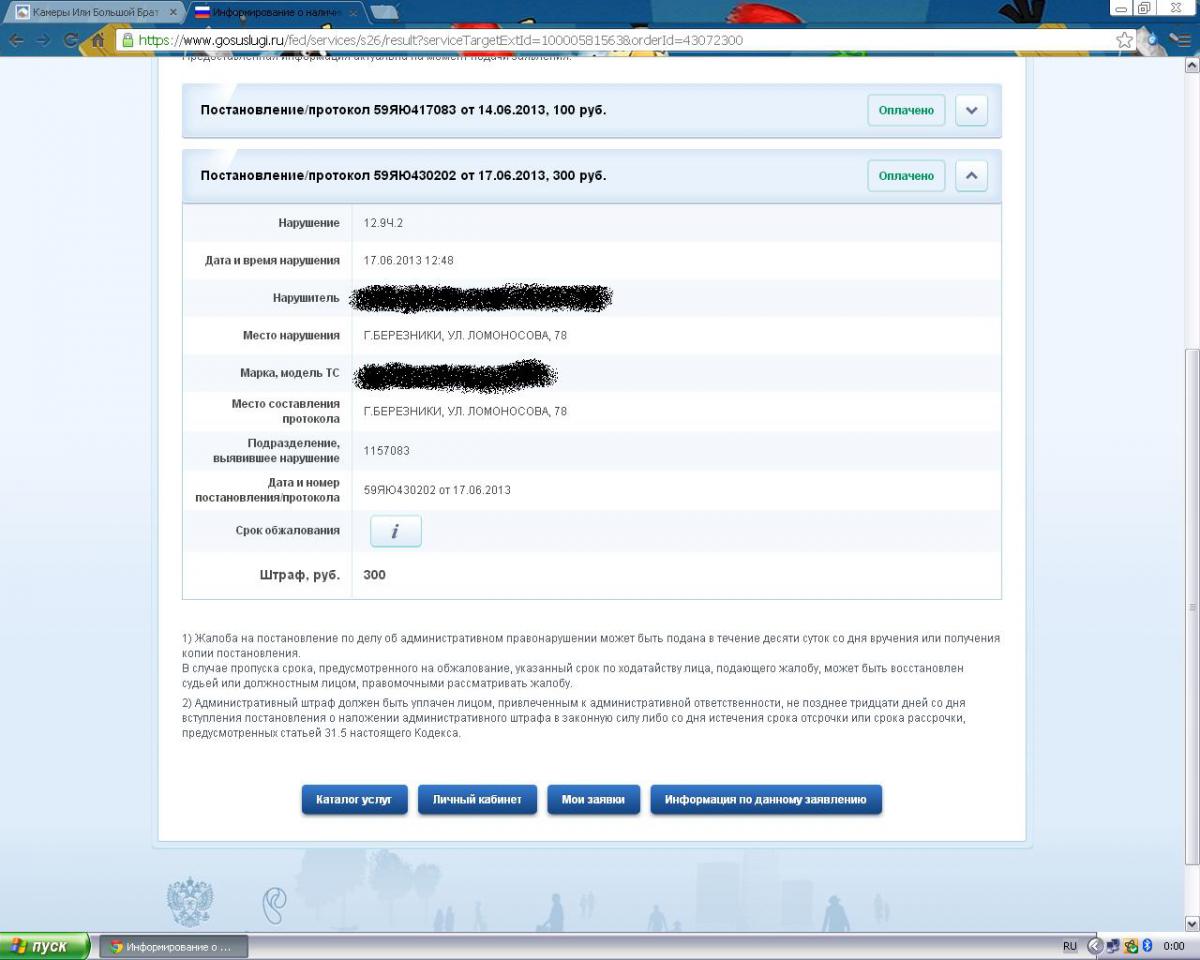1200x960 pixels.
Task: Show hidden system tray icons
Action: pyautogui.click(x=1094, y=946)
